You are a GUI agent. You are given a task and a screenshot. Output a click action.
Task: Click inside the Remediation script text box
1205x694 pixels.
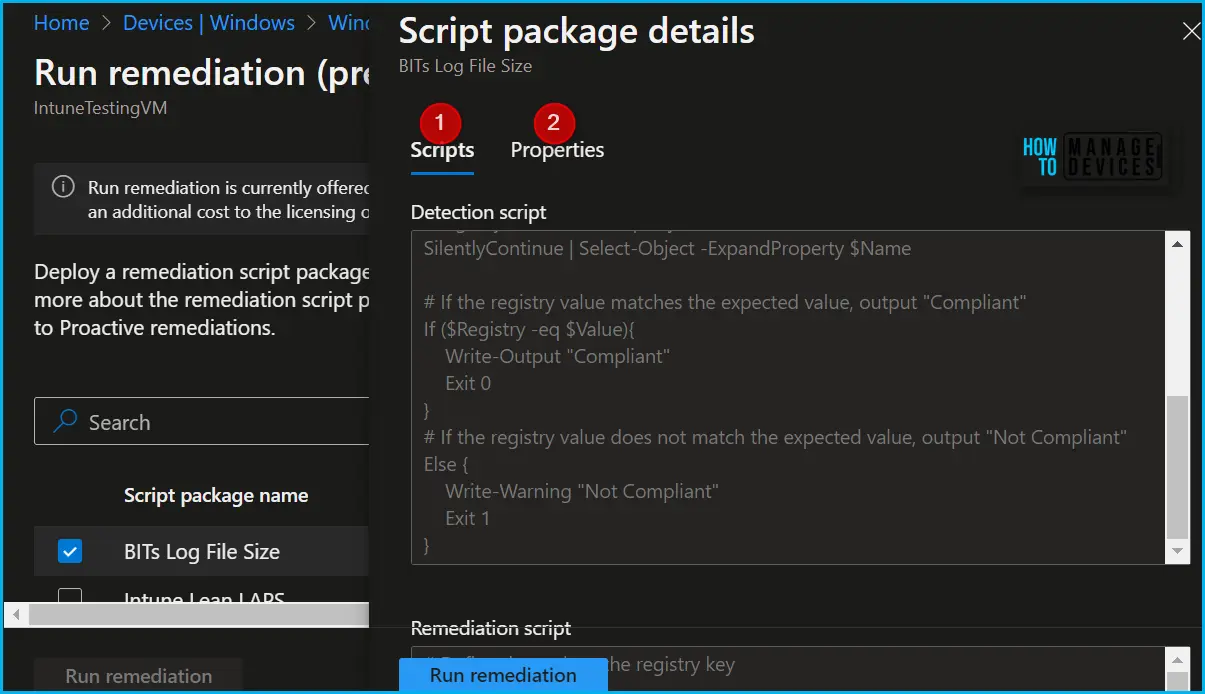(788, 668)
